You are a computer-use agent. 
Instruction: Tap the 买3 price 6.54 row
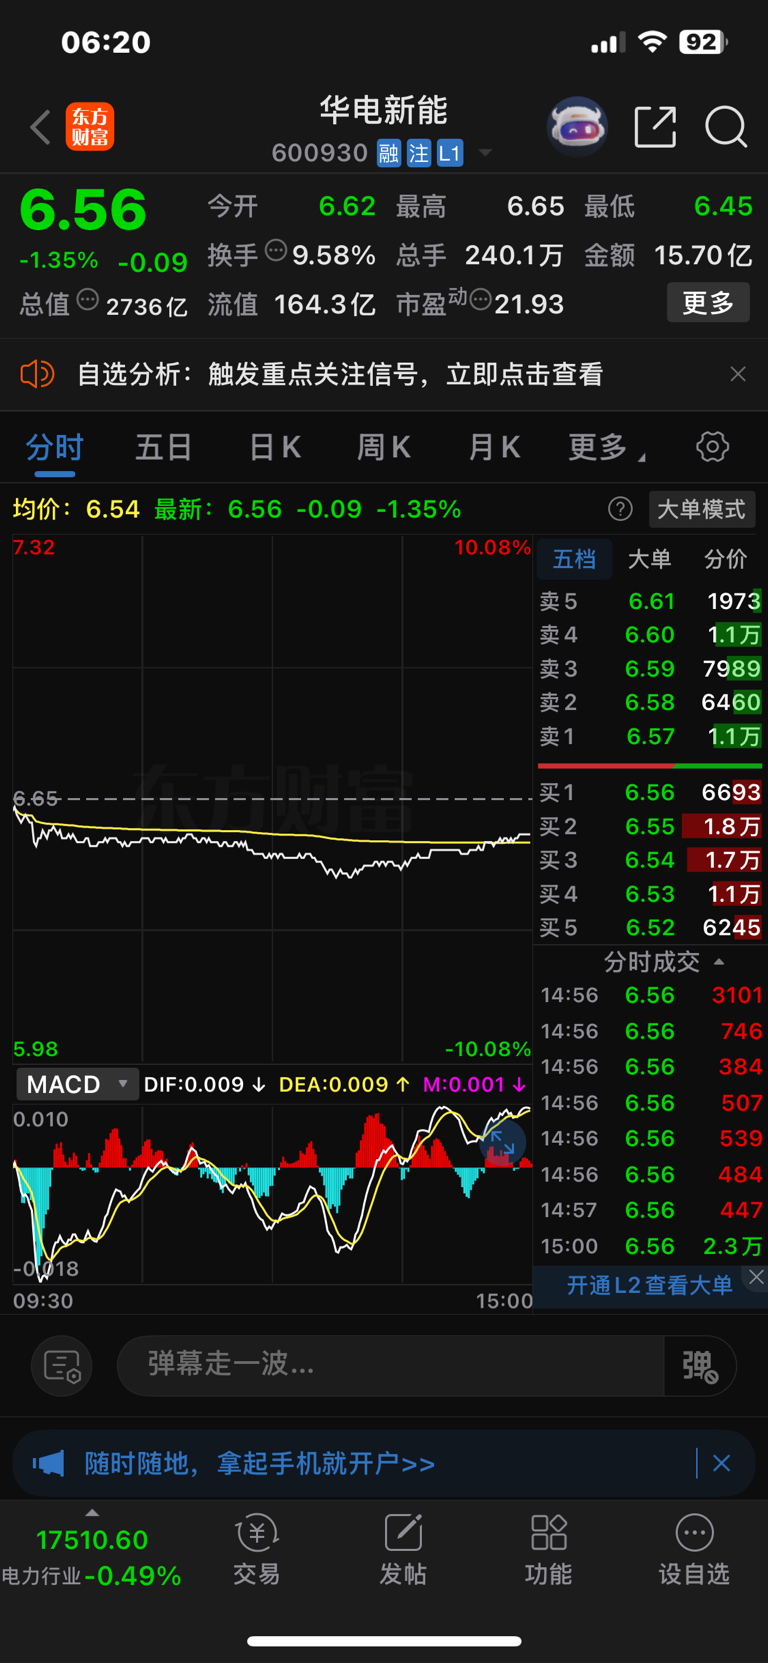[650, 860]
